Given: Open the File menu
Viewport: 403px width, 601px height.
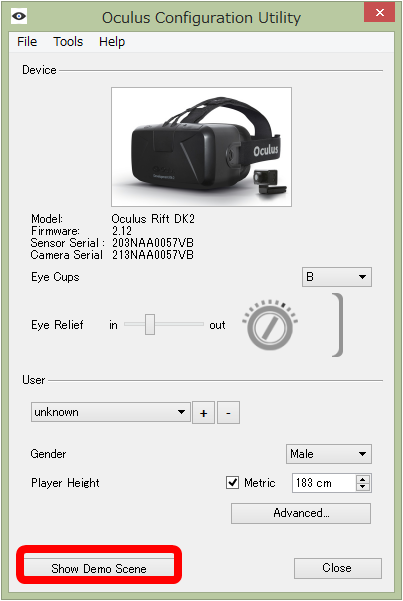Looking at the screenshot, I should [27, 41].
